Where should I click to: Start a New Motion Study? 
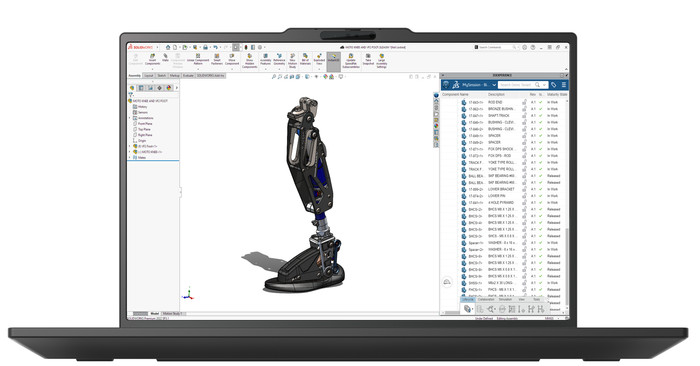(292, 61)
